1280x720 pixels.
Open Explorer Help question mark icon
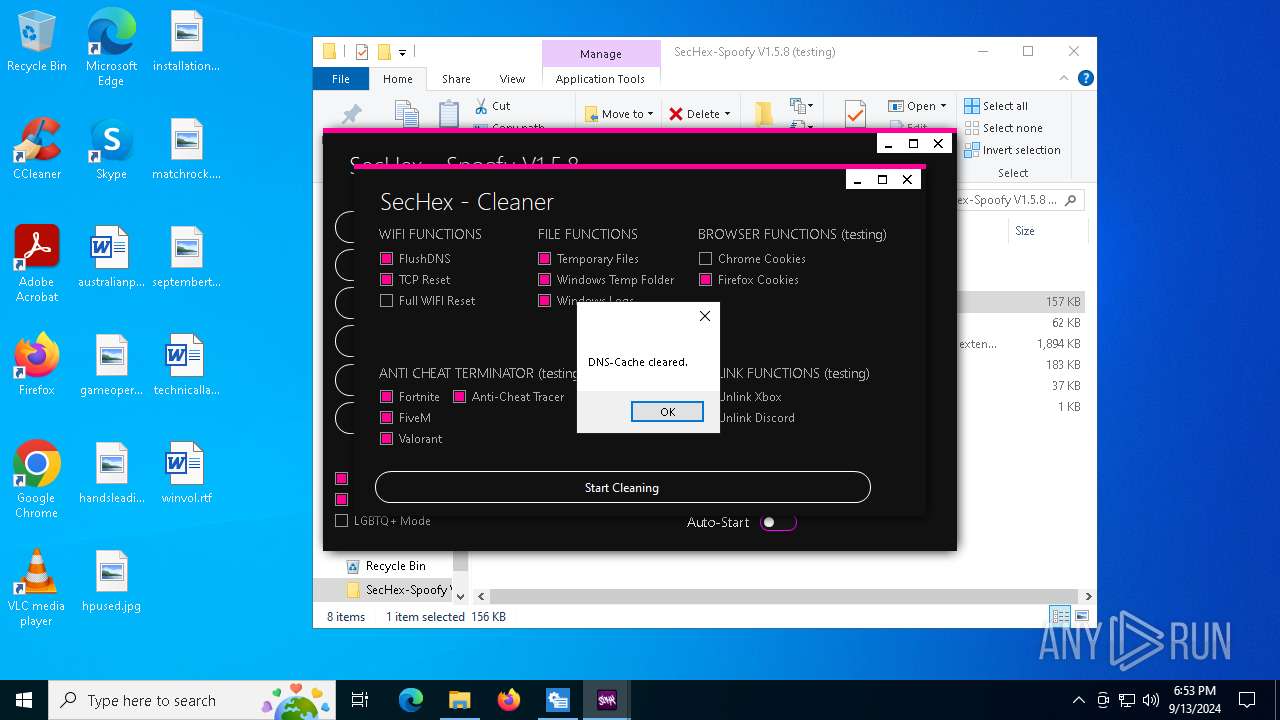pos(1086,78)
